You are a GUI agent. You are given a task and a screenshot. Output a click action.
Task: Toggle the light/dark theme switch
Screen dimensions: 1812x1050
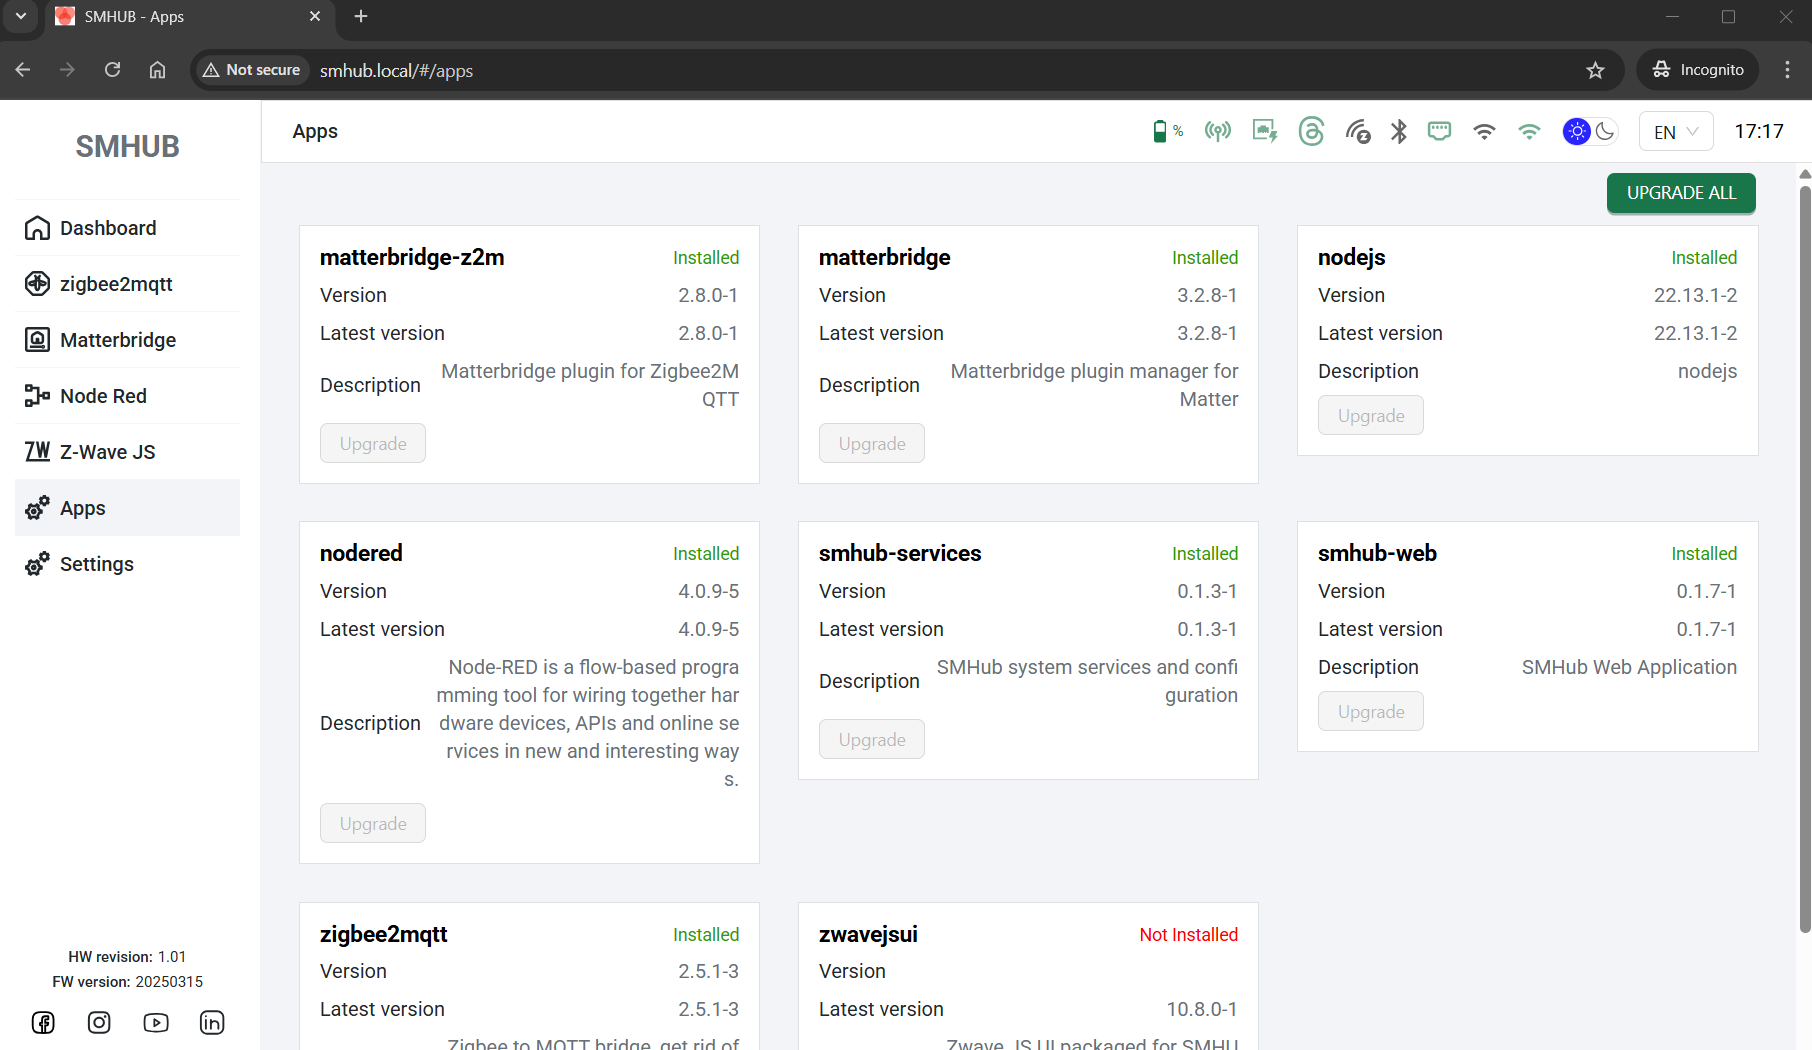pyautogui.click(x=1590, y=132)
